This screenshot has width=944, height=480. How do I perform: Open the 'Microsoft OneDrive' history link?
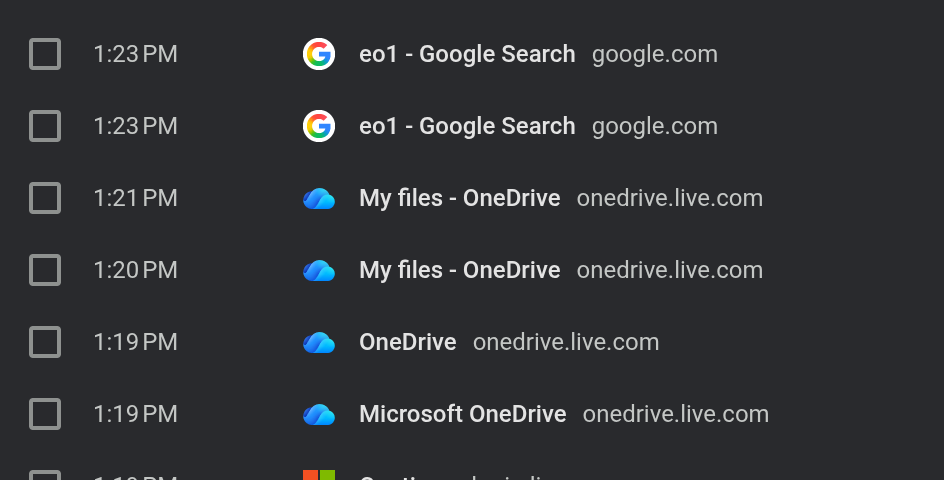click(x=462, y=414)
